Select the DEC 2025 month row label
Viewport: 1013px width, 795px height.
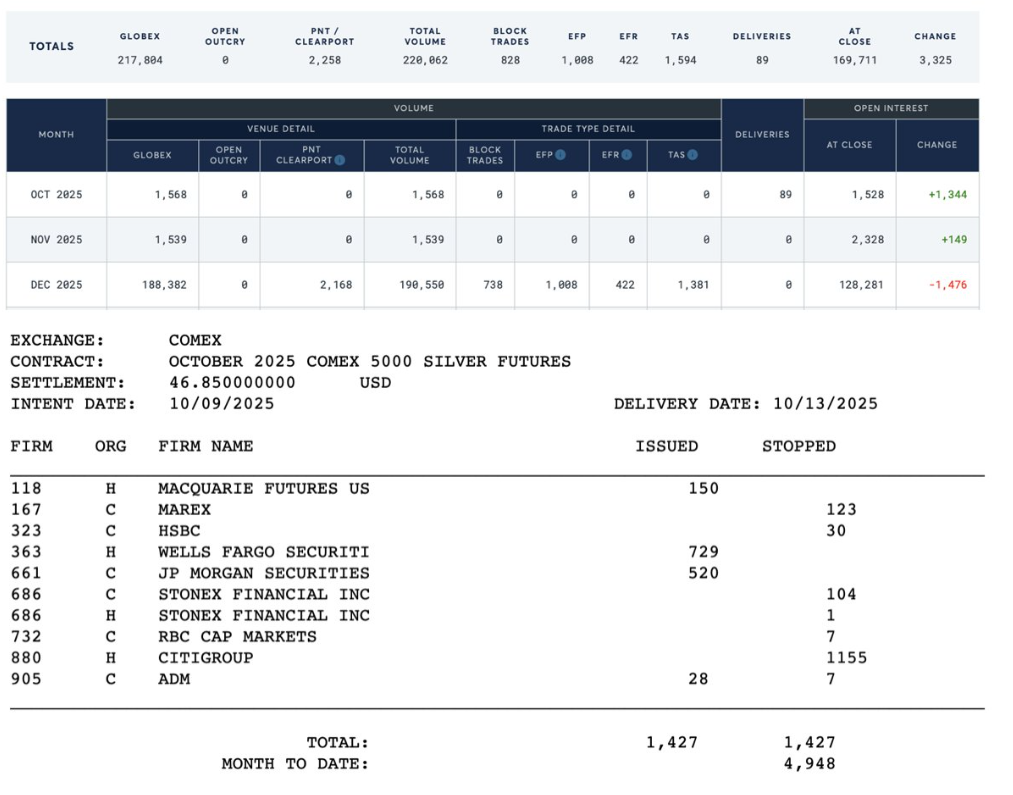[56, 285]
